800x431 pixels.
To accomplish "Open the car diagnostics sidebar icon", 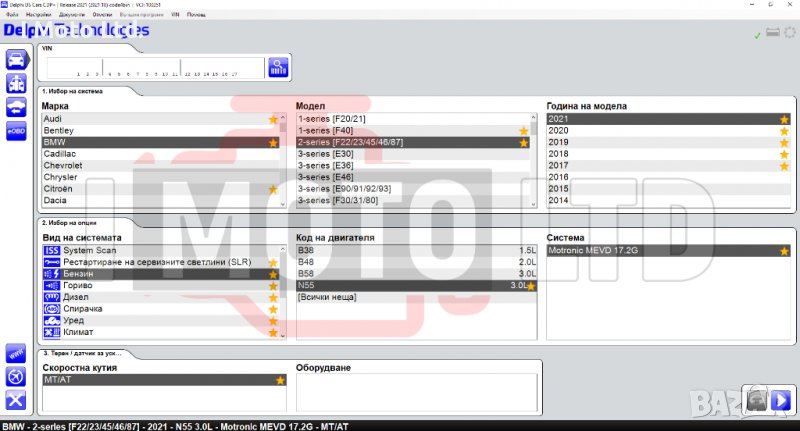I will (x=17, y=59).
